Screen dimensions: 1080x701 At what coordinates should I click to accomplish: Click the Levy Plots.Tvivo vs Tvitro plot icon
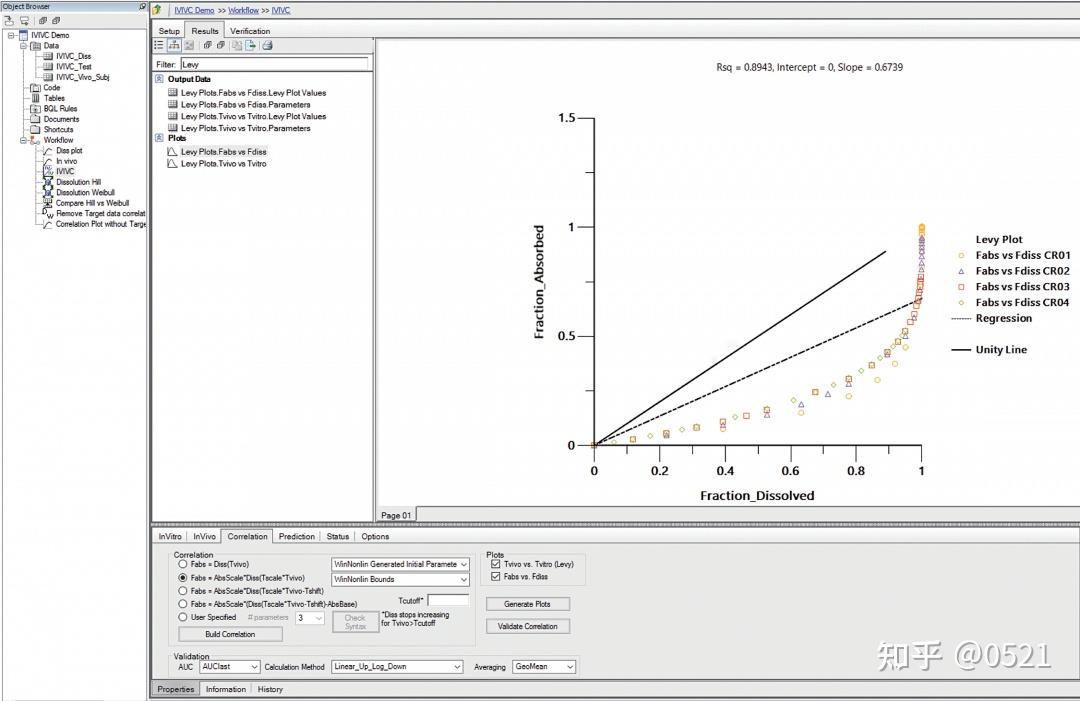point(172,164)
